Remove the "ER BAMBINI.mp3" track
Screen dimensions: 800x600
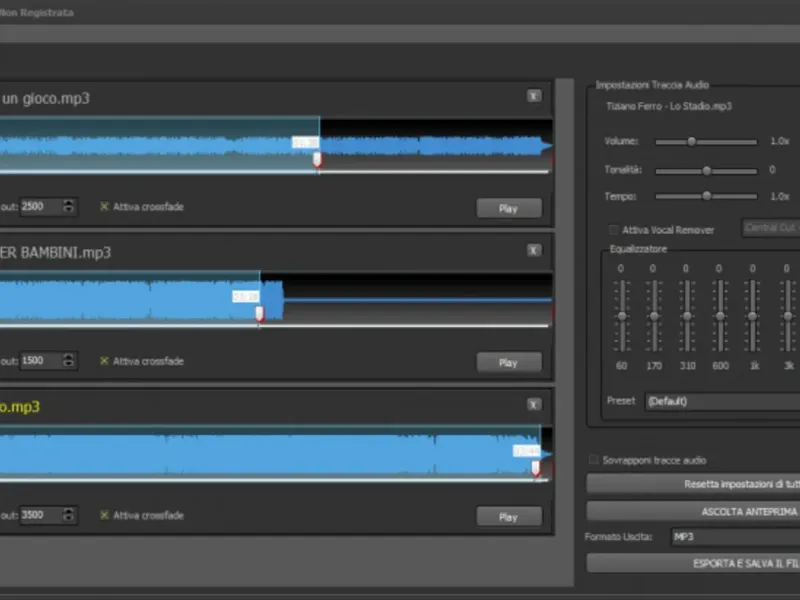pos(534,250)
